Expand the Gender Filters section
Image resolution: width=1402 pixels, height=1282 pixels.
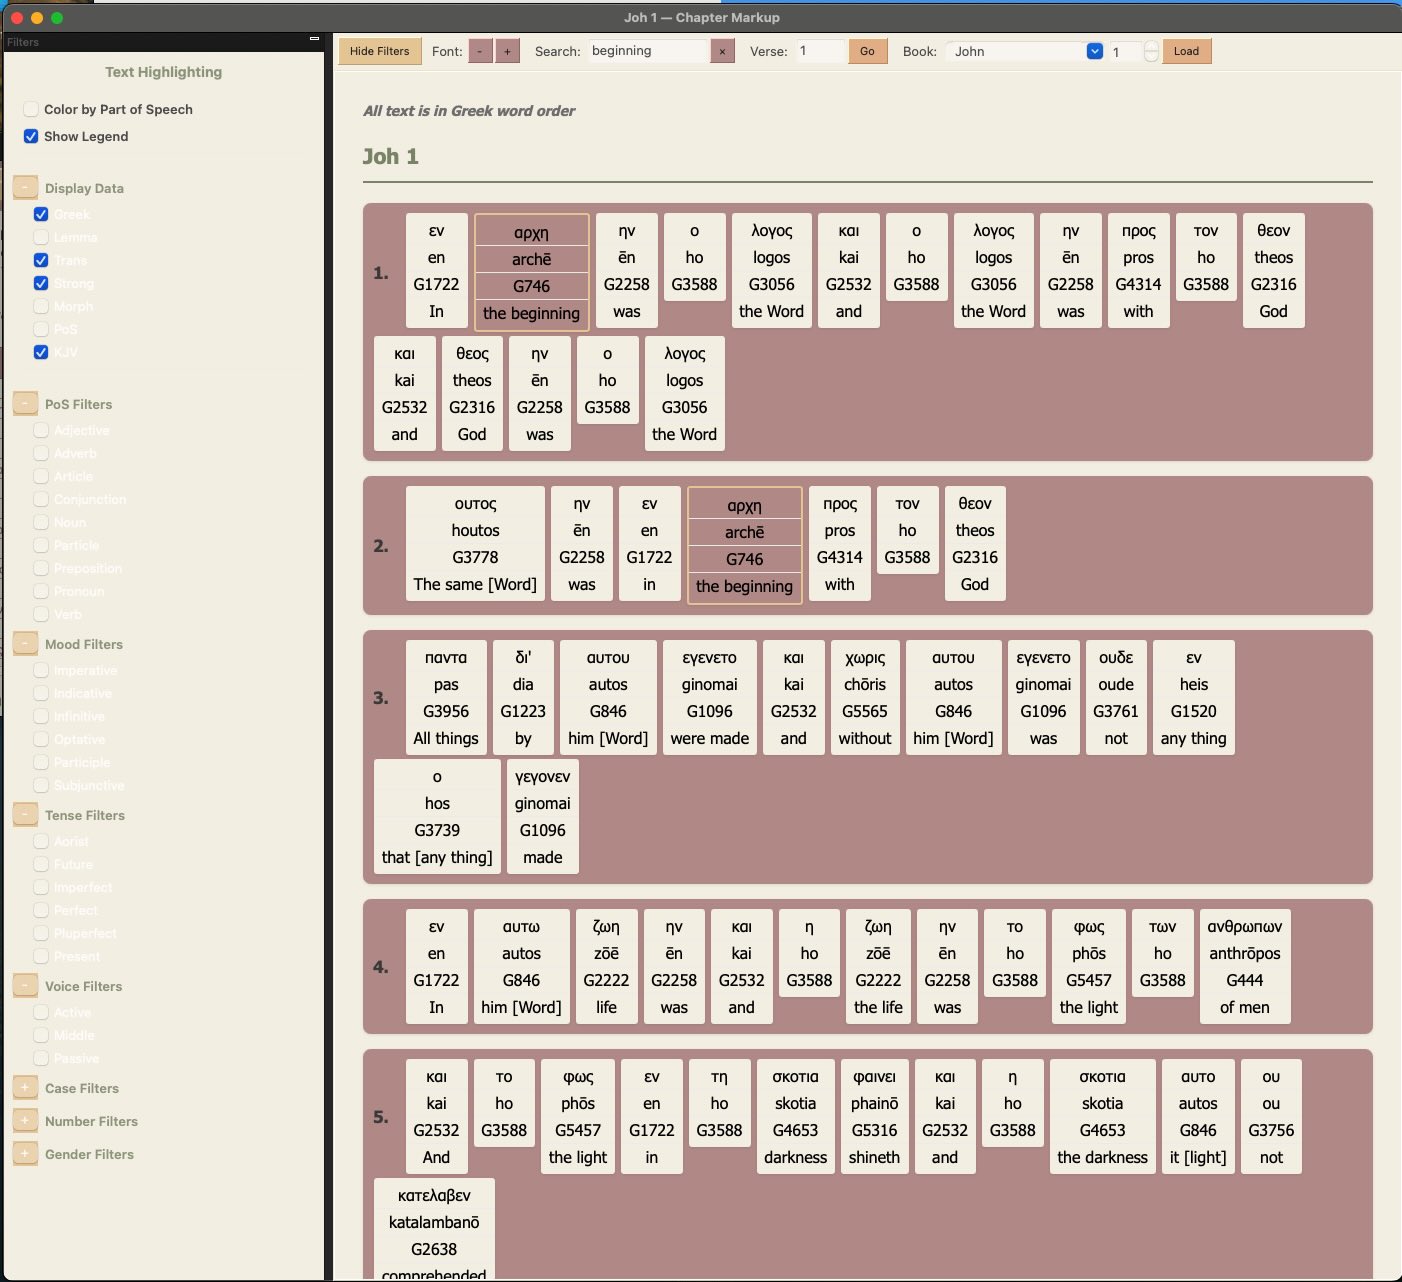pyautogui.click(x=25, y=1154)
